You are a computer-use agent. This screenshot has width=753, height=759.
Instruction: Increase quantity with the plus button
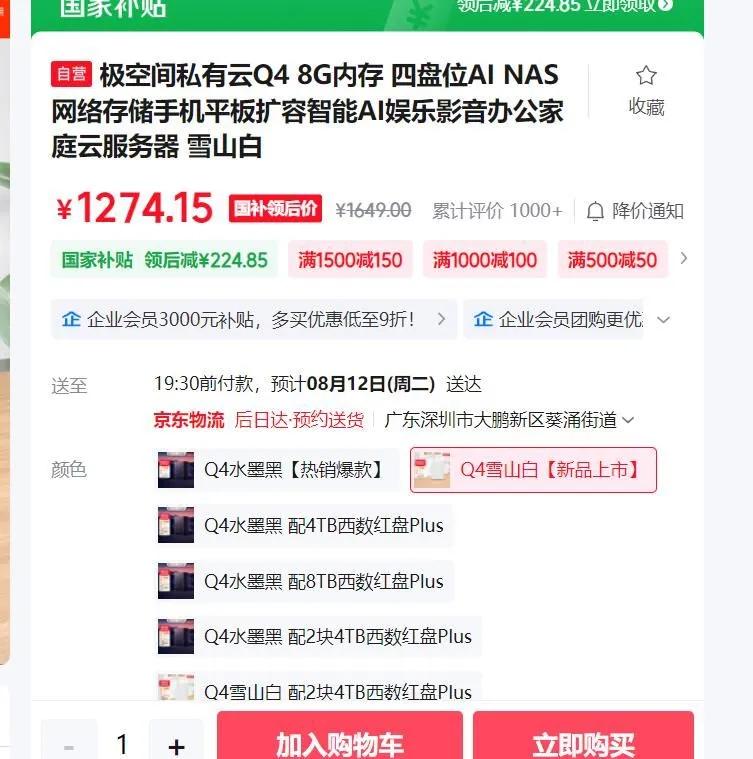177,743
